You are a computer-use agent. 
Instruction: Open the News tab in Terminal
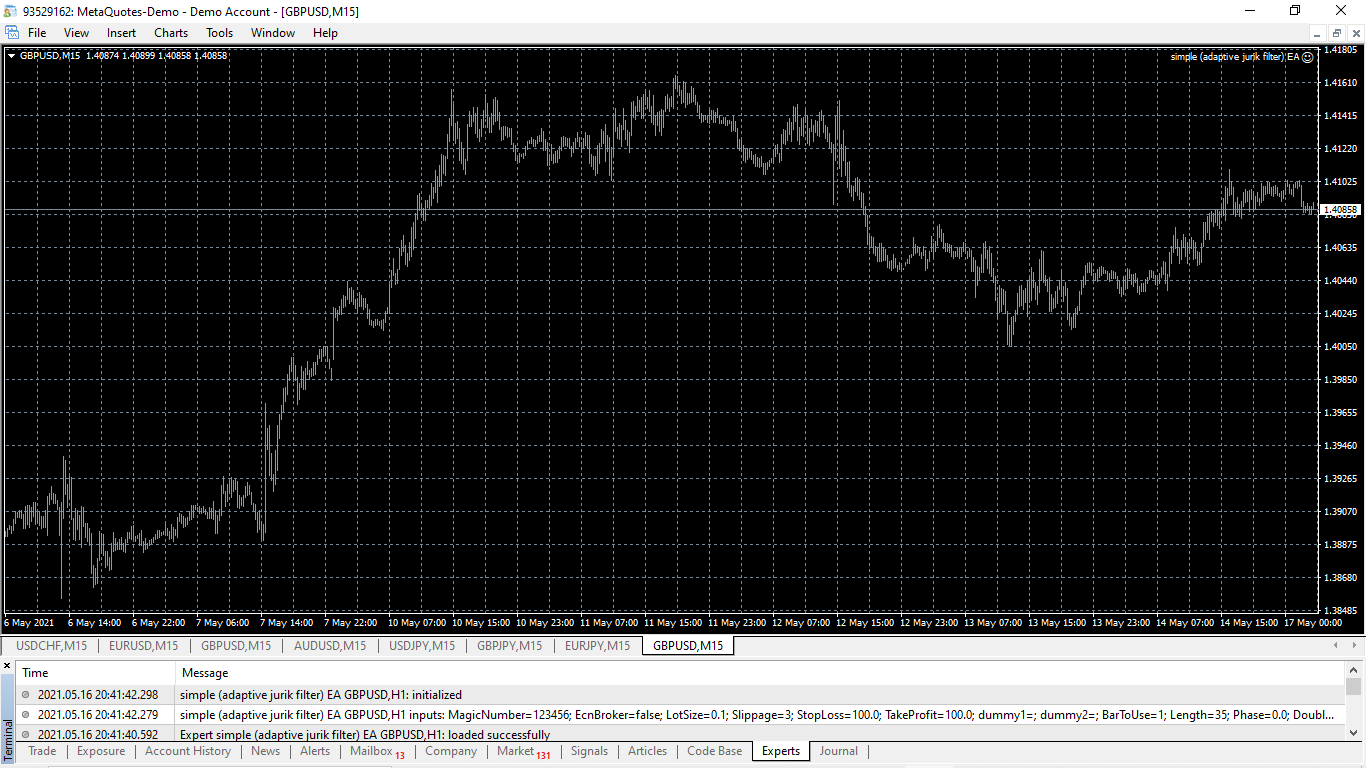(x=266, y=751)
